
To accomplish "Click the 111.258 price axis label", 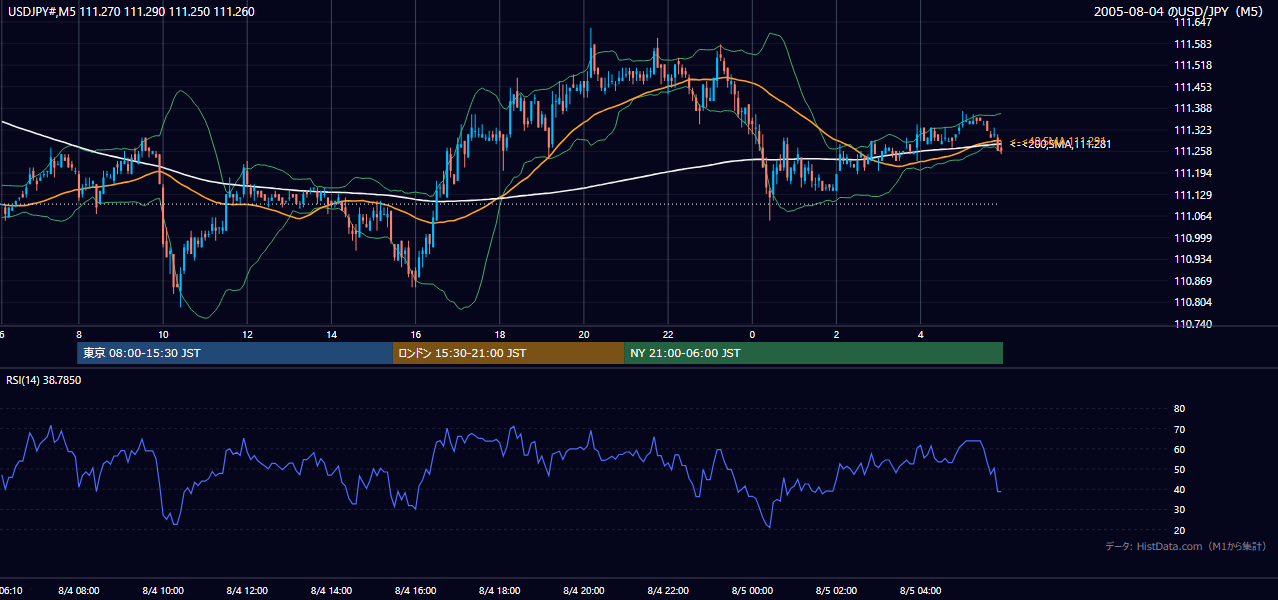I will (1192, 151).
